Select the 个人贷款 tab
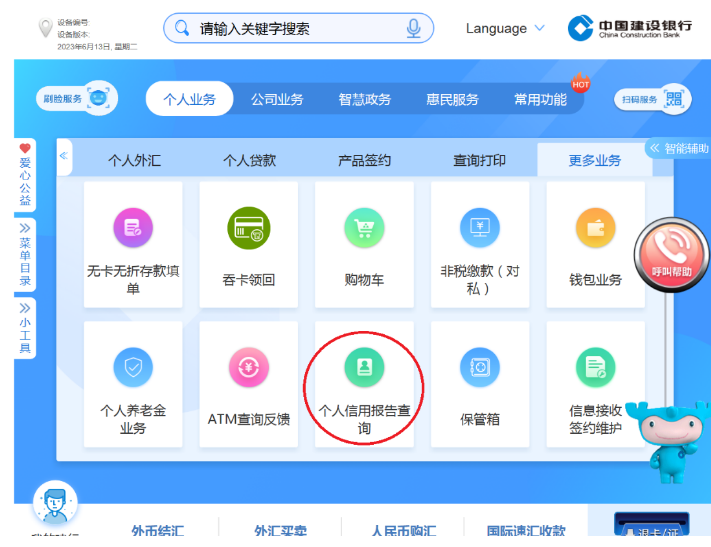 click(x=249, y=160)
